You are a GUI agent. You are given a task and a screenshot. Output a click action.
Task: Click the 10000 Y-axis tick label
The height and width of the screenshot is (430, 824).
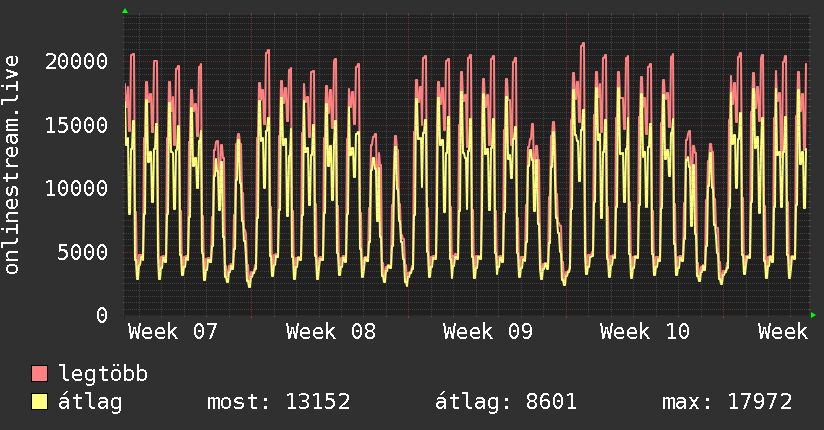click(x=77, y=188)
